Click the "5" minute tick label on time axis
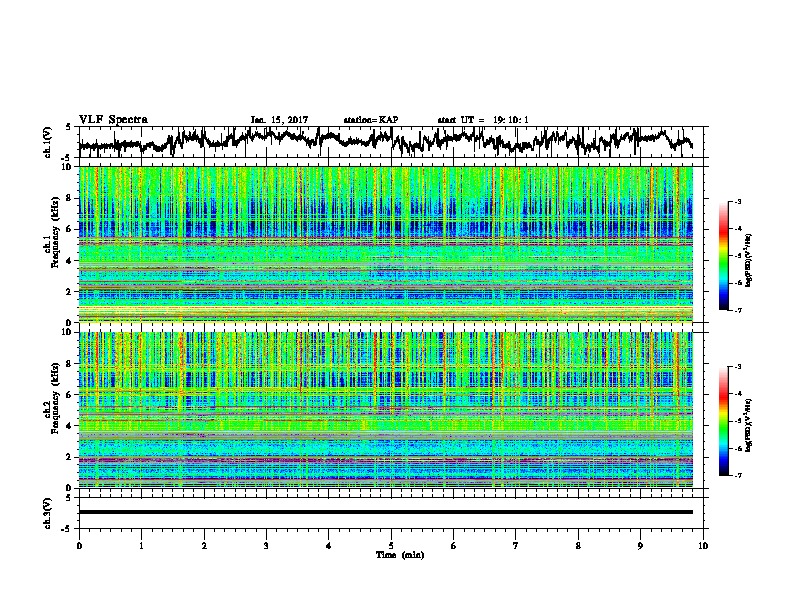This screenshot has height=612, width=792. pos(391,546)
